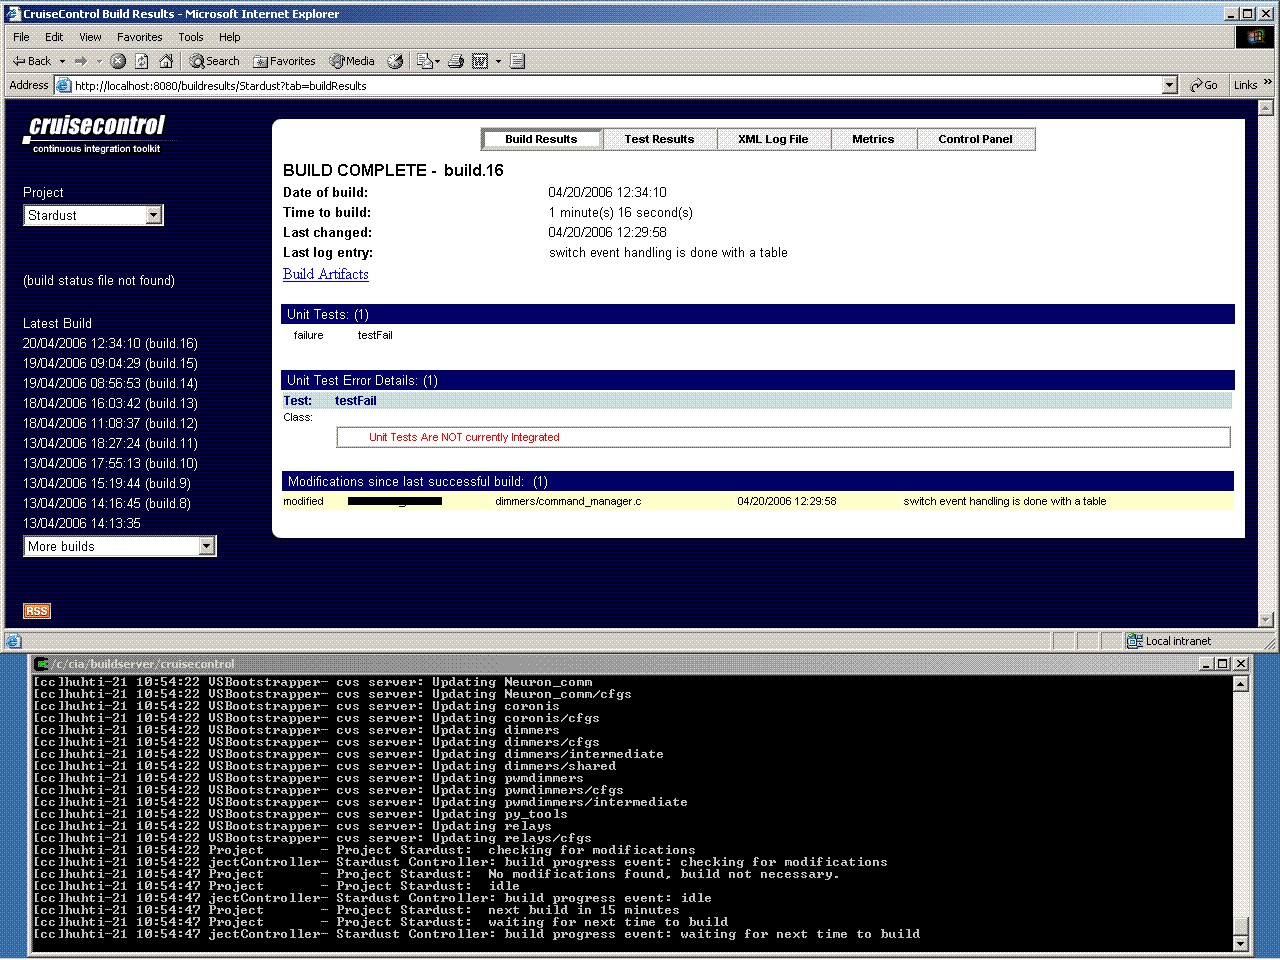Click the Forward navigation arrow

81,61
